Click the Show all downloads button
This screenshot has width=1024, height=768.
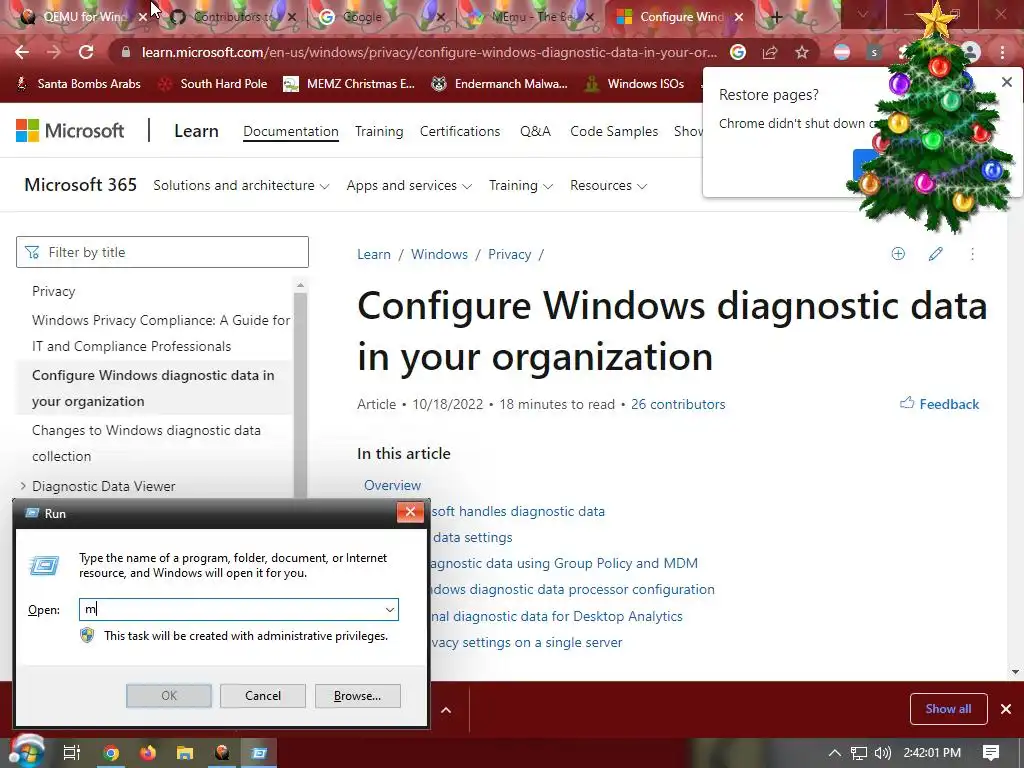[x=948, y=709]
